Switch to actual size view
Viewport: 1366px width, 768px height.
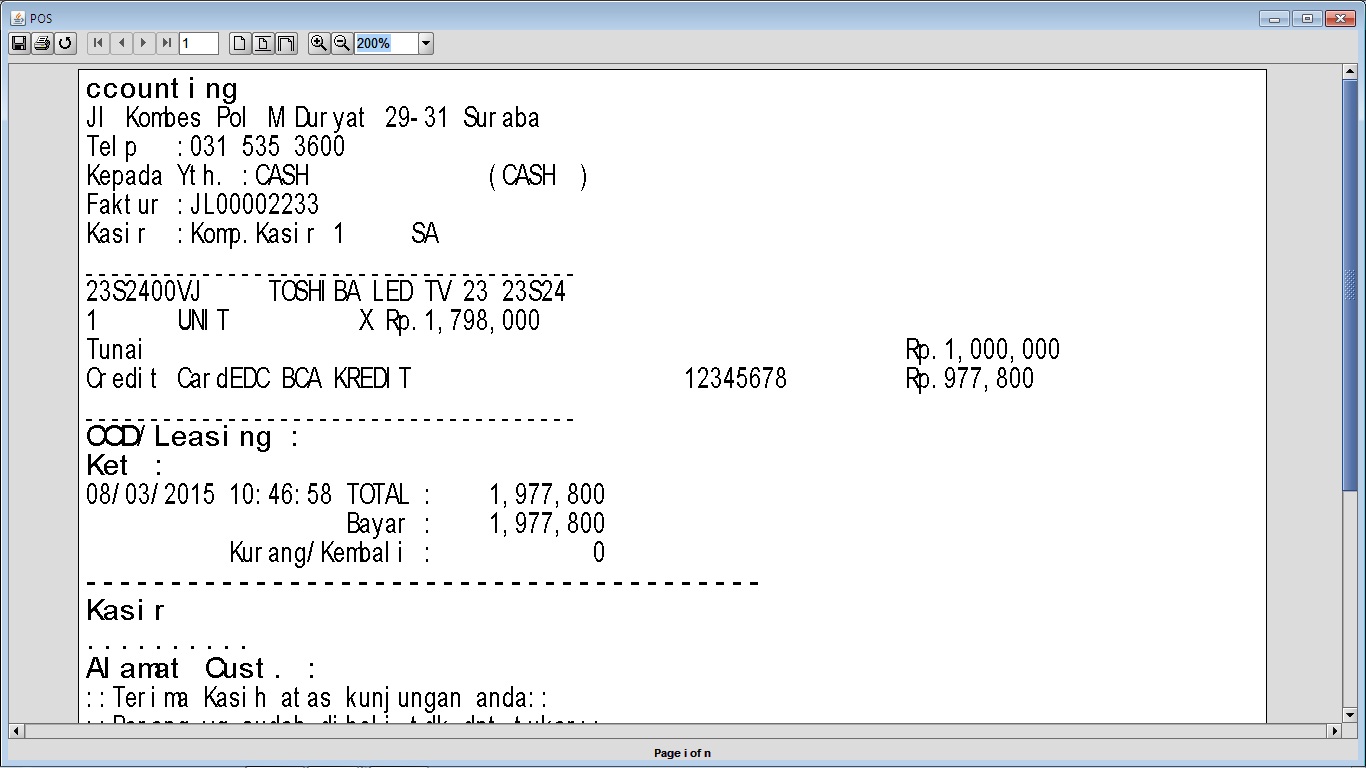click(x=239, y=43)
